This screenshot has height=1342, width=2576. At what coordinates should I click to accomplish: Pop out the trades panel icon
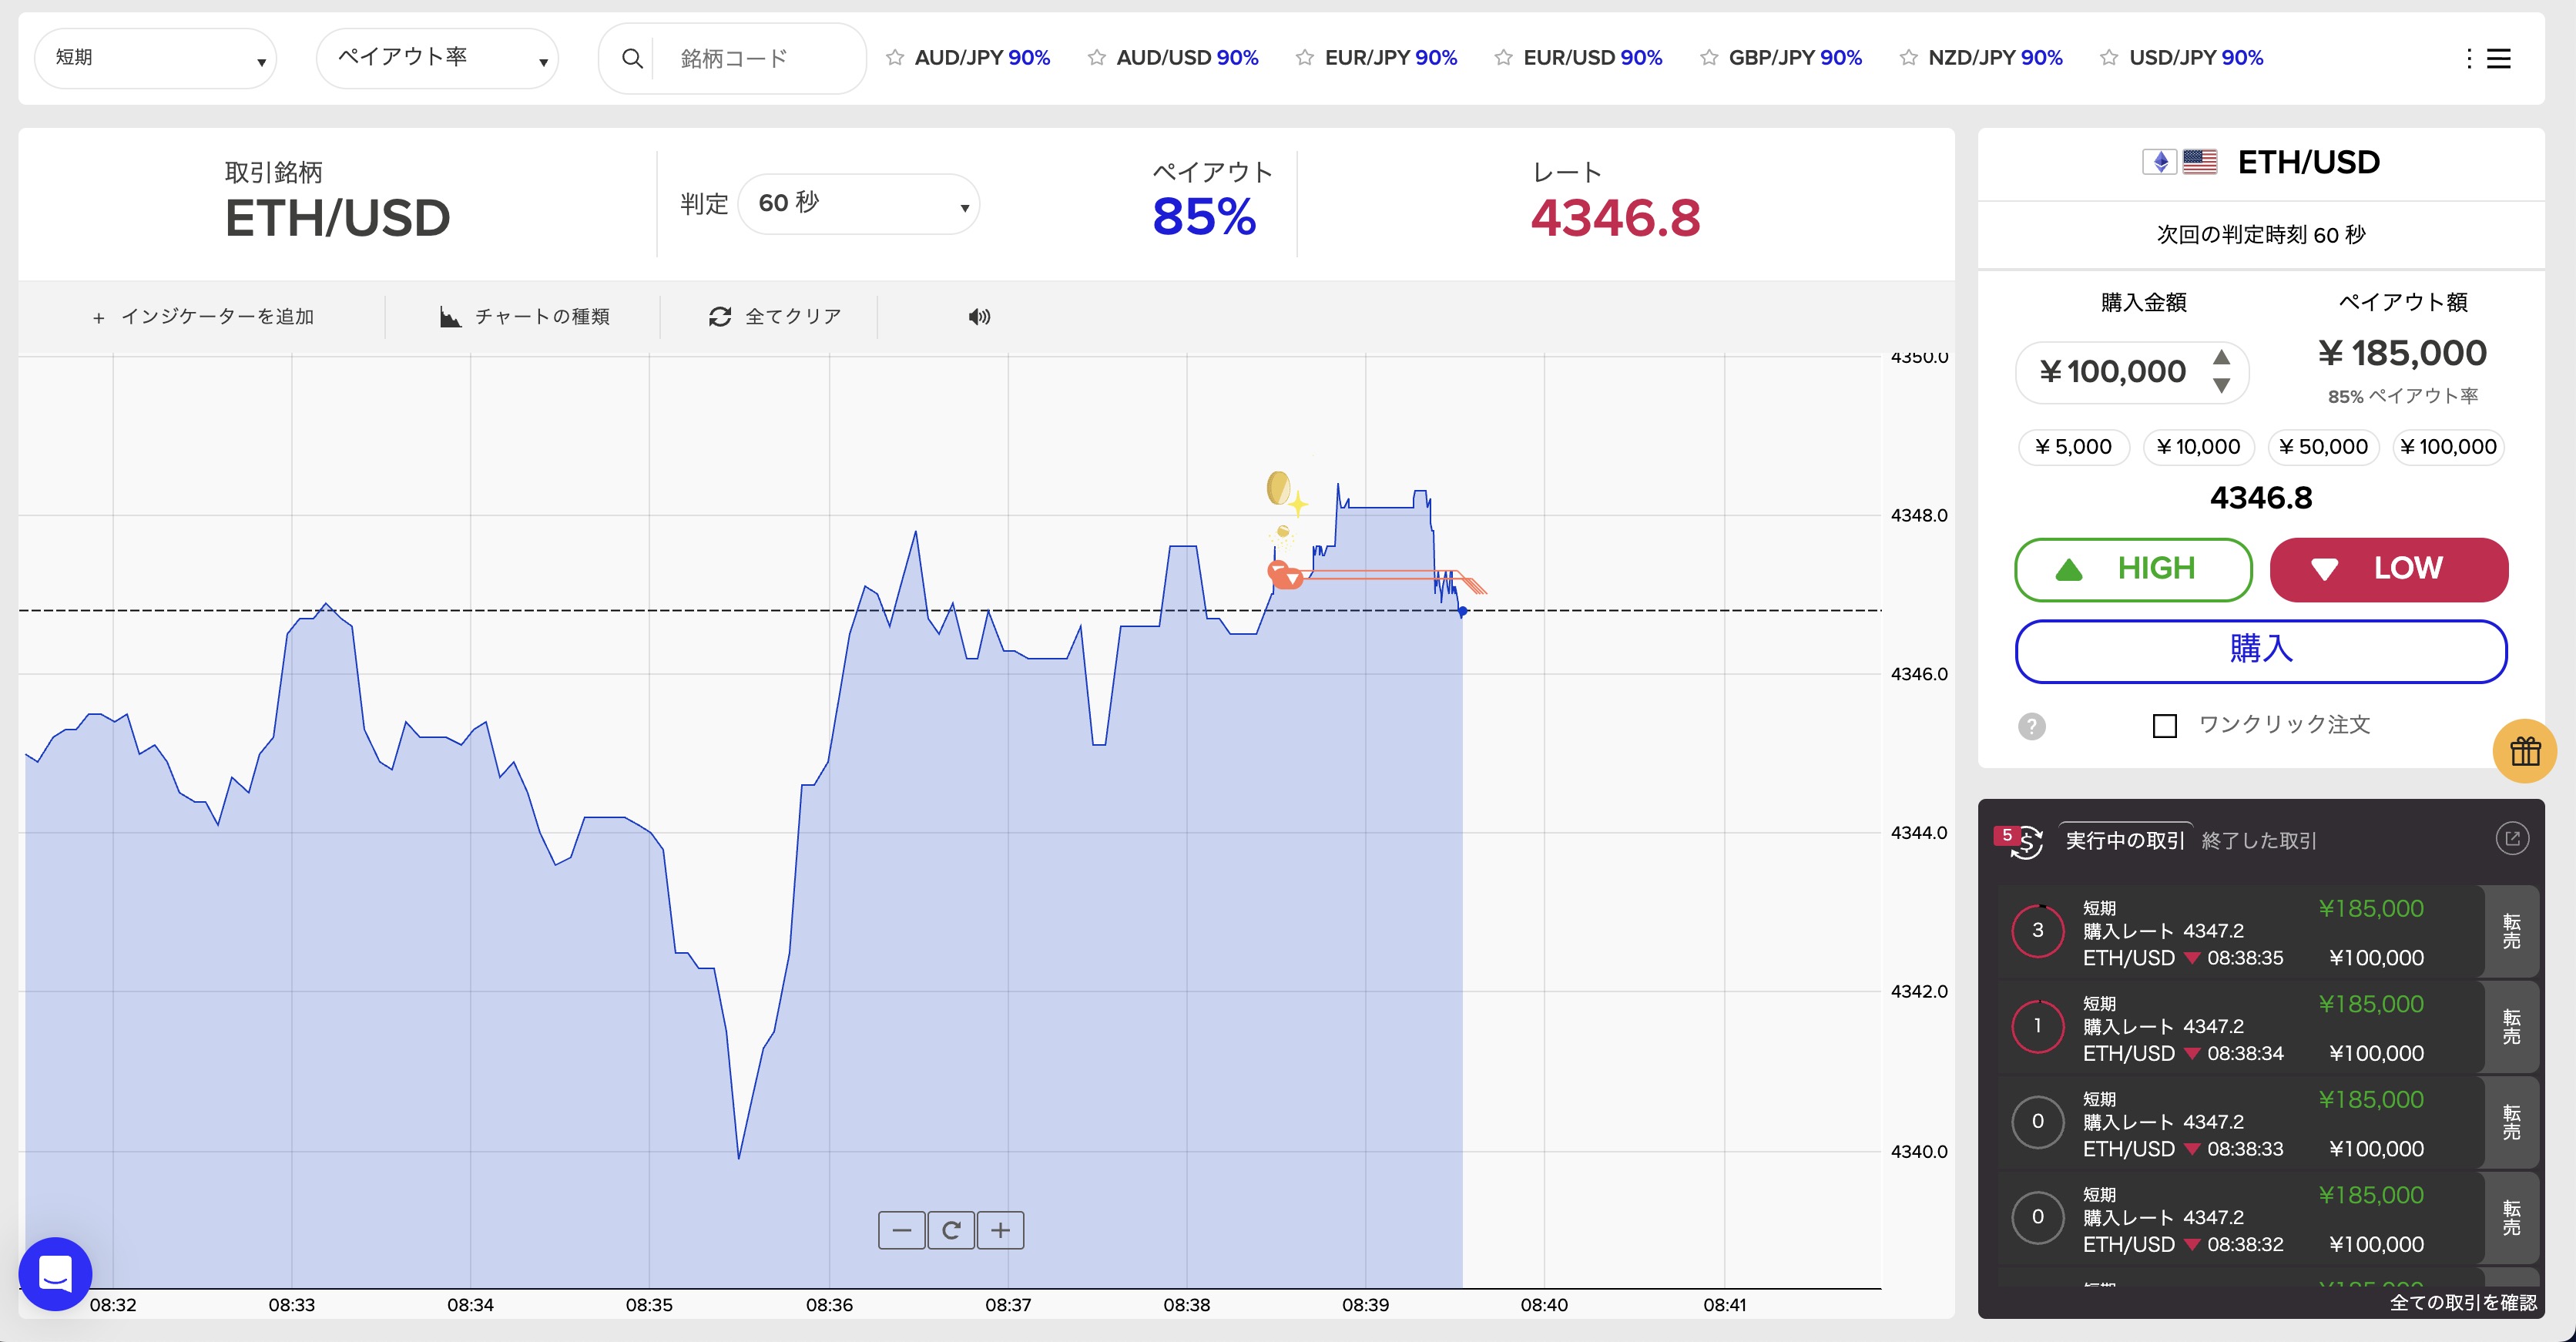pos(2512,839)
